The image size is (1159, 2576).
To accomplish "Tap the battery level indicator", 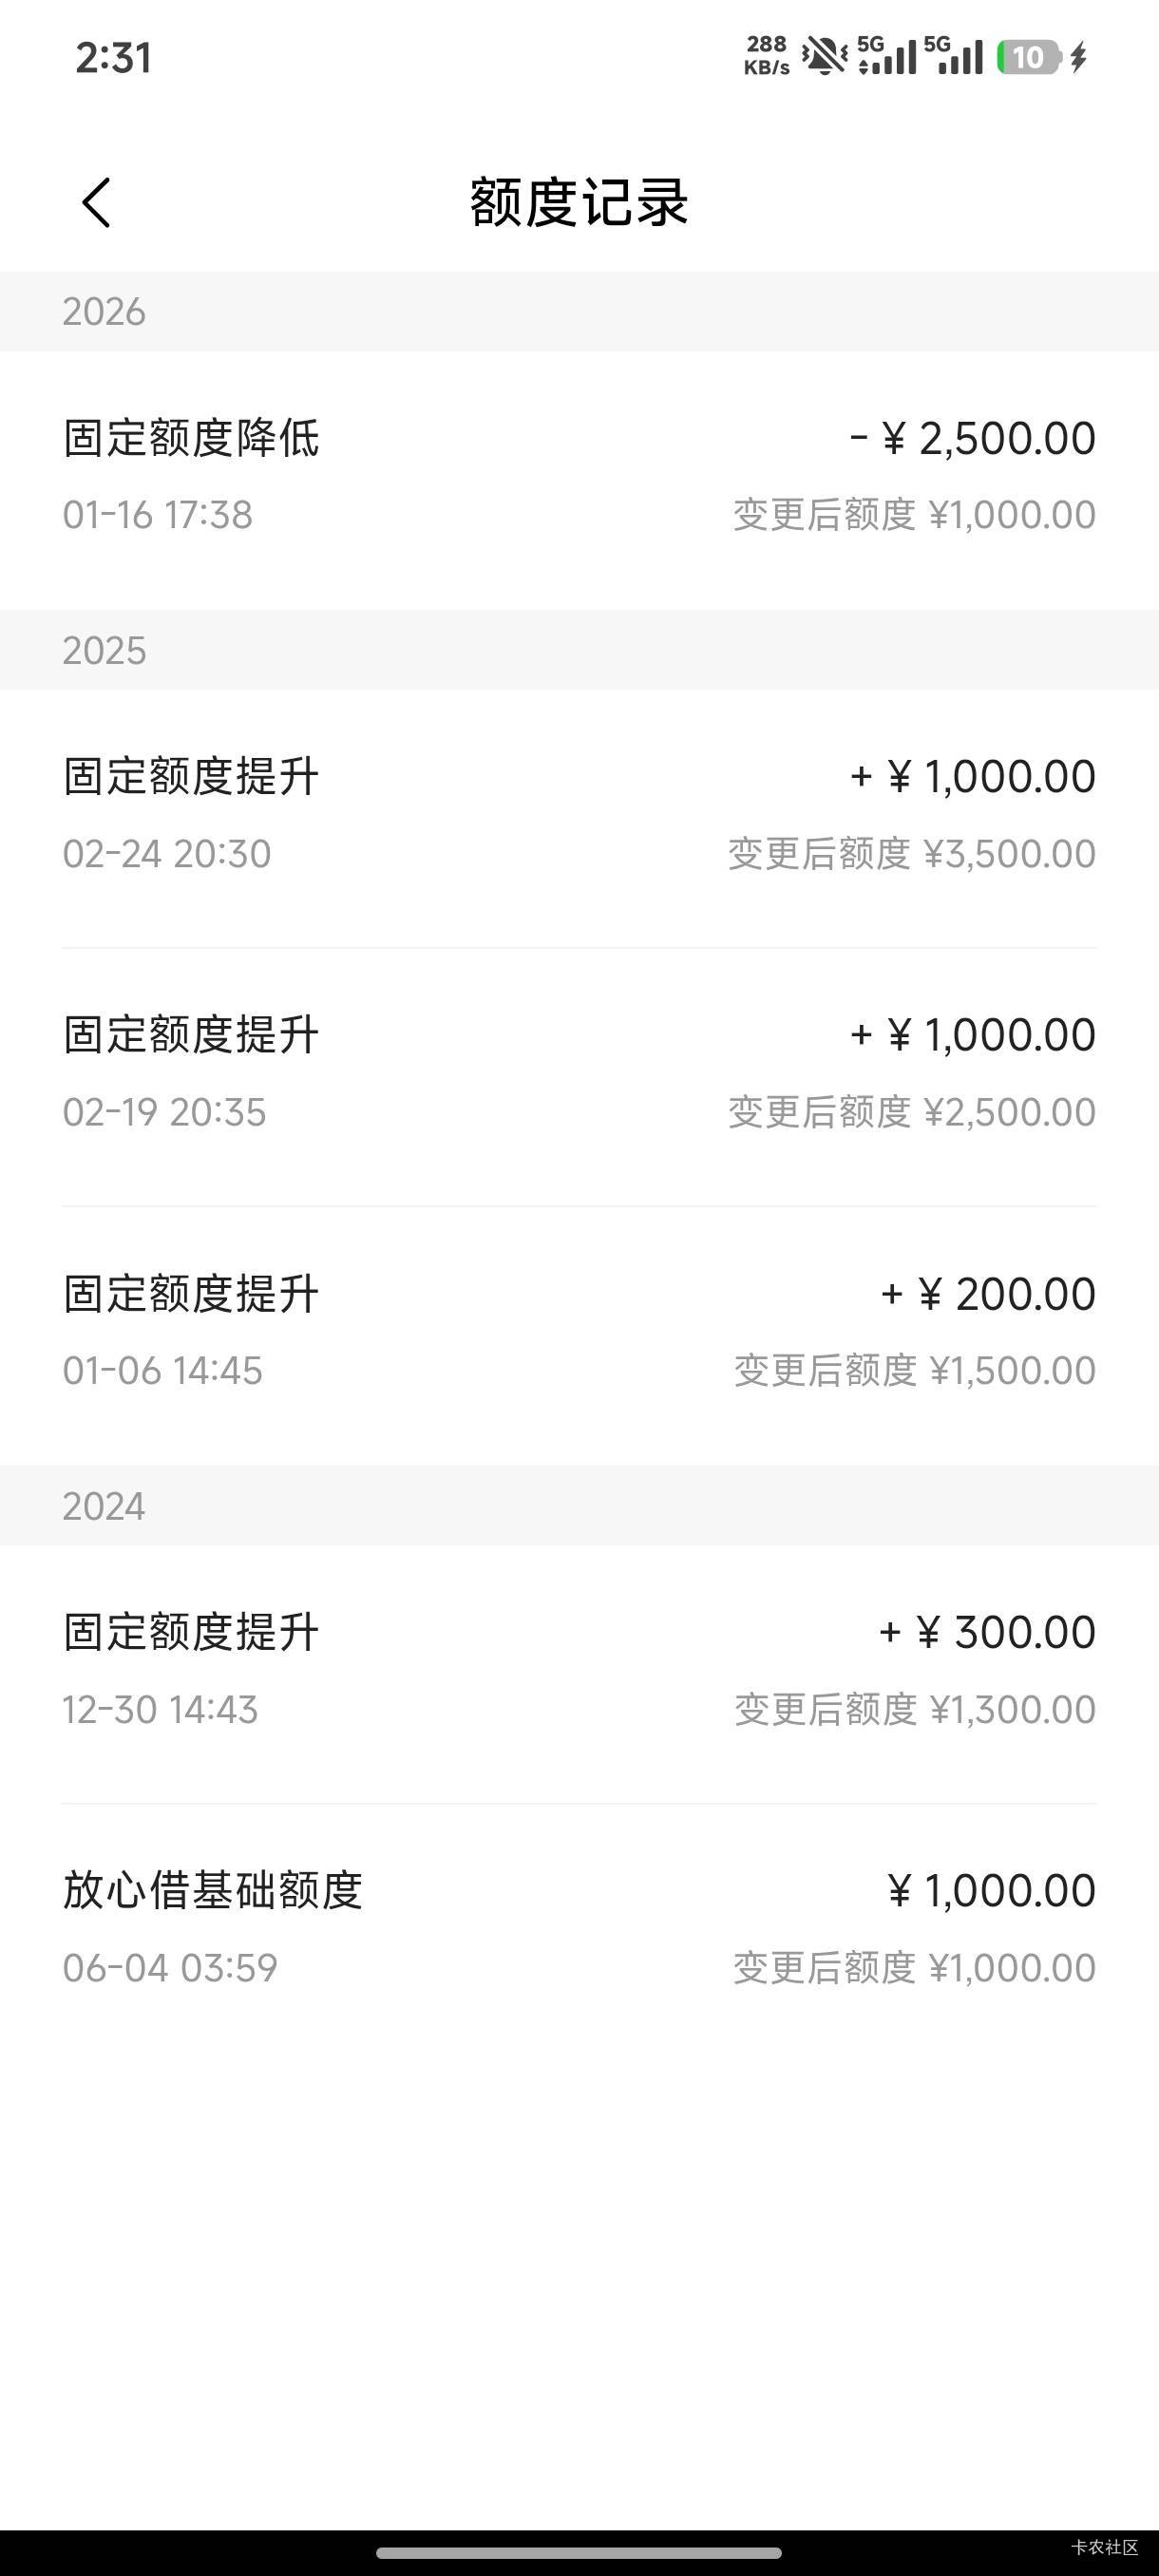I will pos(1028,57).
